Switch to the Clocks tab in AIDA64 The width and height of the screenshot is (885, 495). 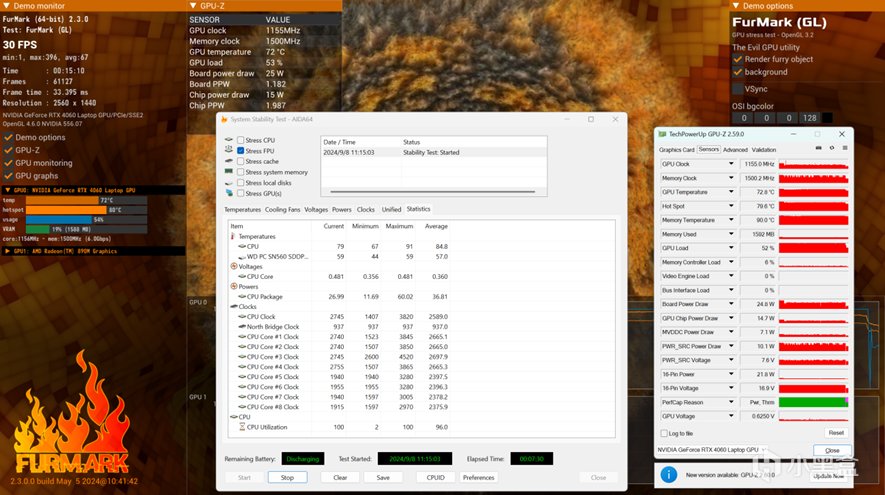click(365, 209)
